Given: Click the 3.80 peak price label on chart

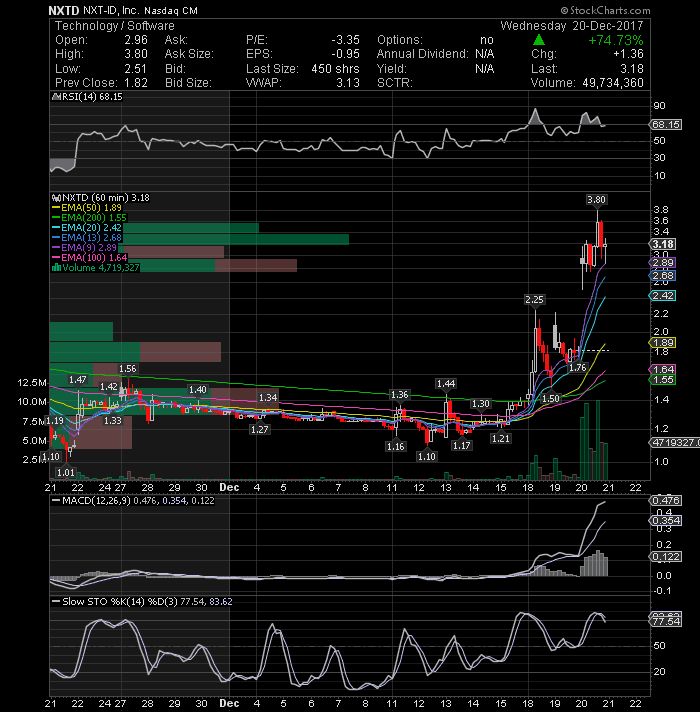Looking at the screenshot, I should pyautogui.click(x=596, y=199).
